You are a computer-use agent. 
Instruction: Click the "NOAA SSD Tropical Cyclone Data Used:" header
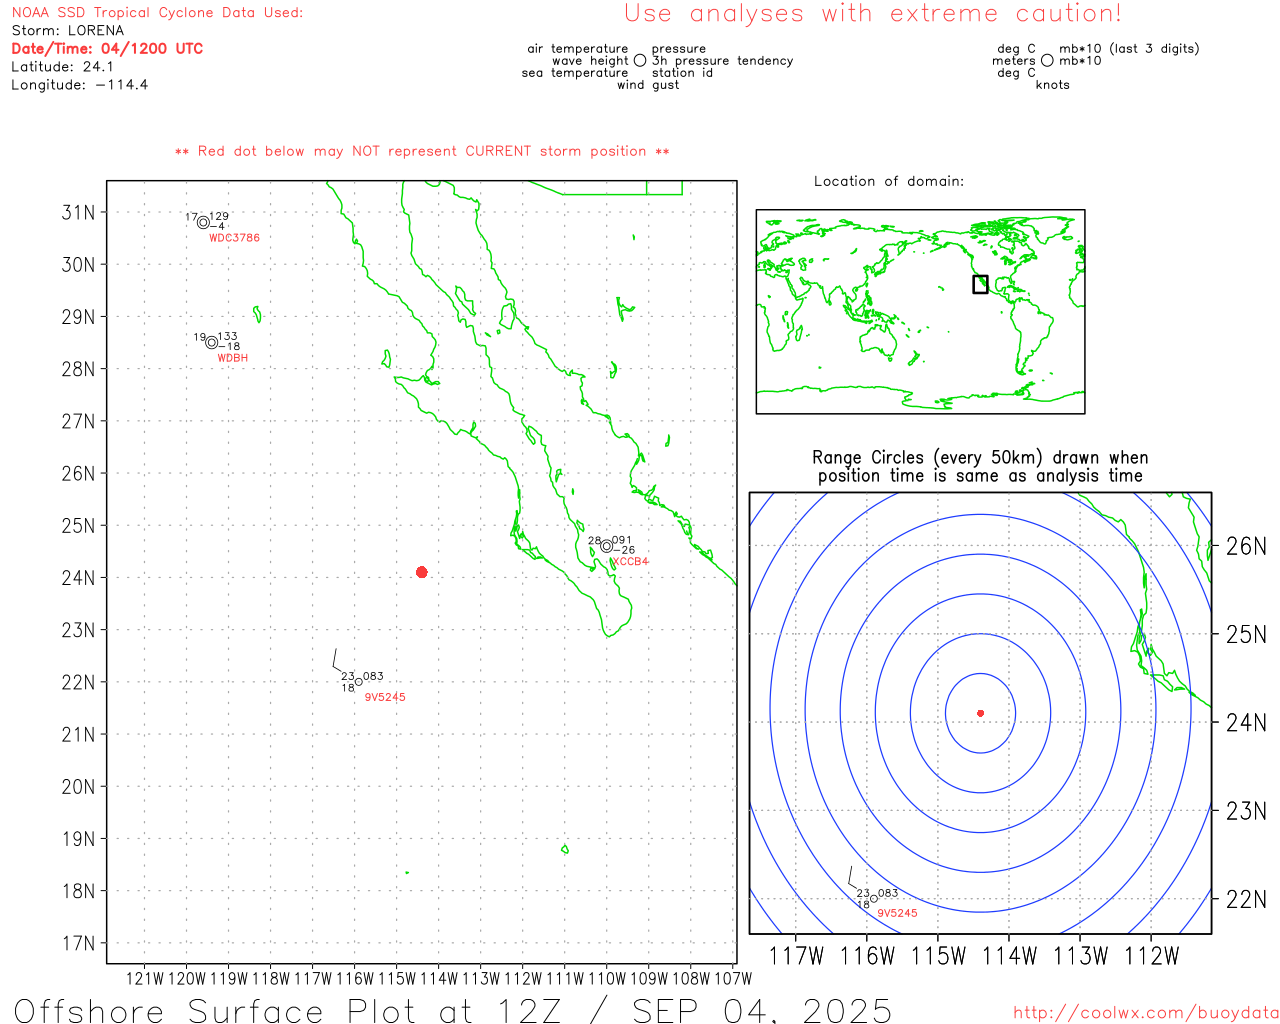point(157,13)
